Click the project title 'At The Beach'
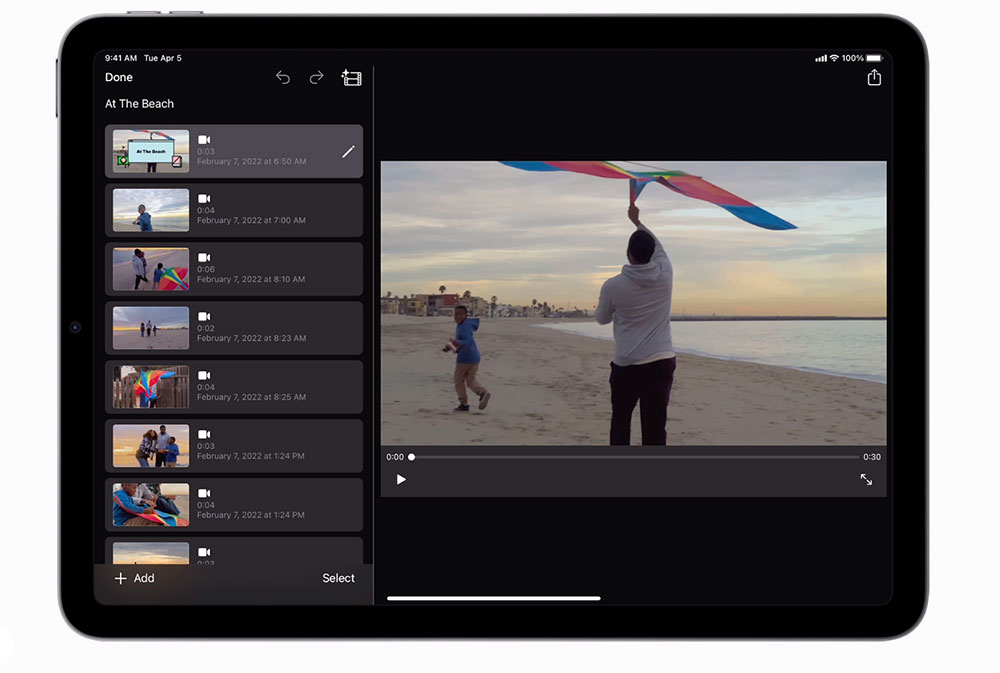 [x=139, y=103]
